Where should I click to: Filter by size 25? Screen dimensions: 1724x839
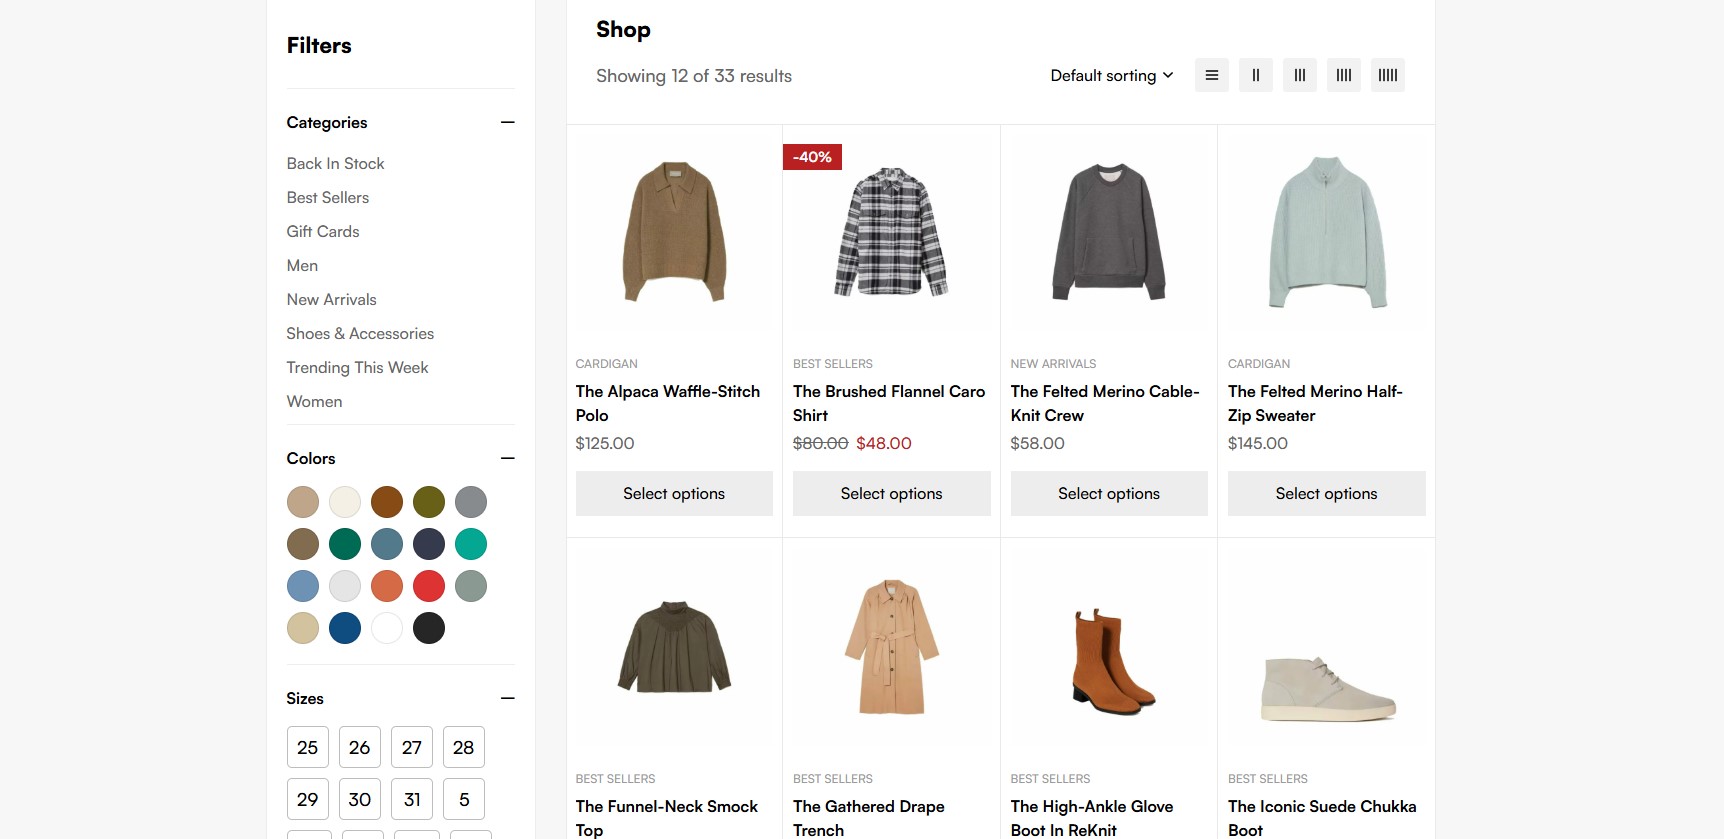pos(308,747)
